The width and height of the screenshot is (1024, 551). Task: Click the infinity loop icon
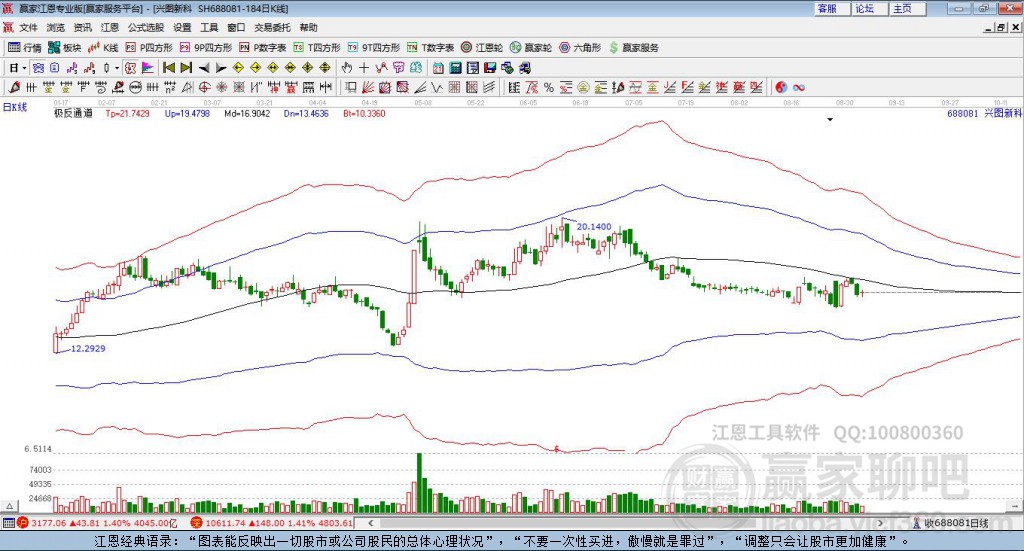(x=799, y=87)
